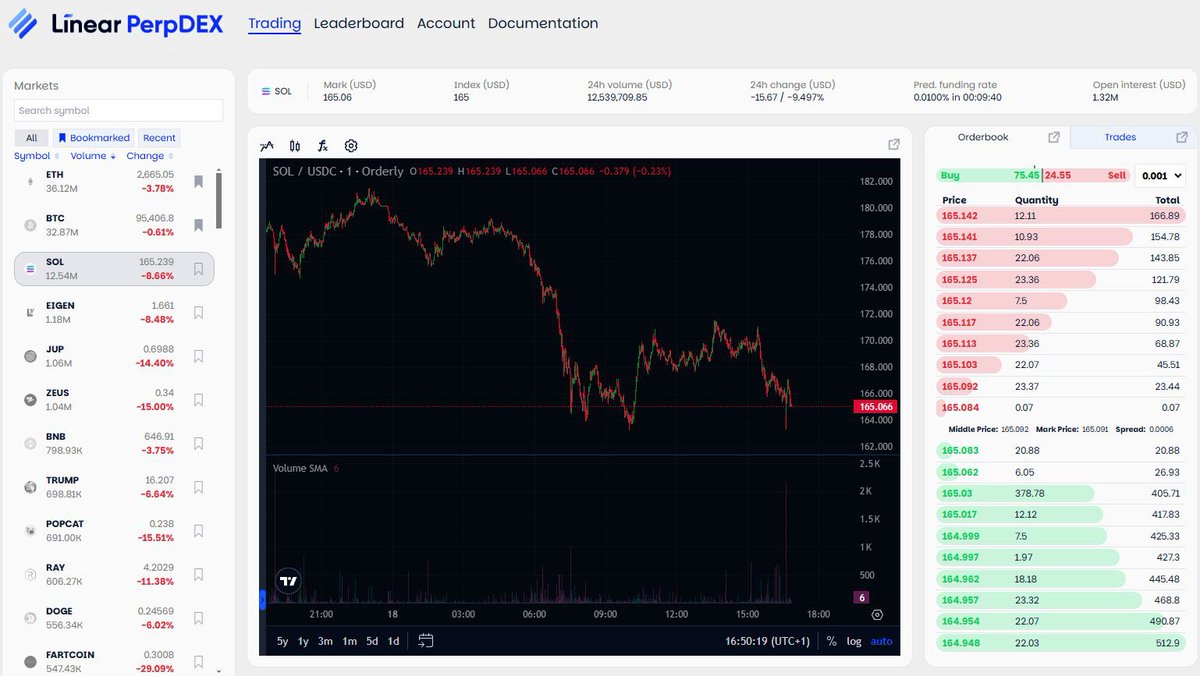This screenshot has width=1200, height=676.
Task: Click the TradingView logo on chart
Action: tap(288, 581)
